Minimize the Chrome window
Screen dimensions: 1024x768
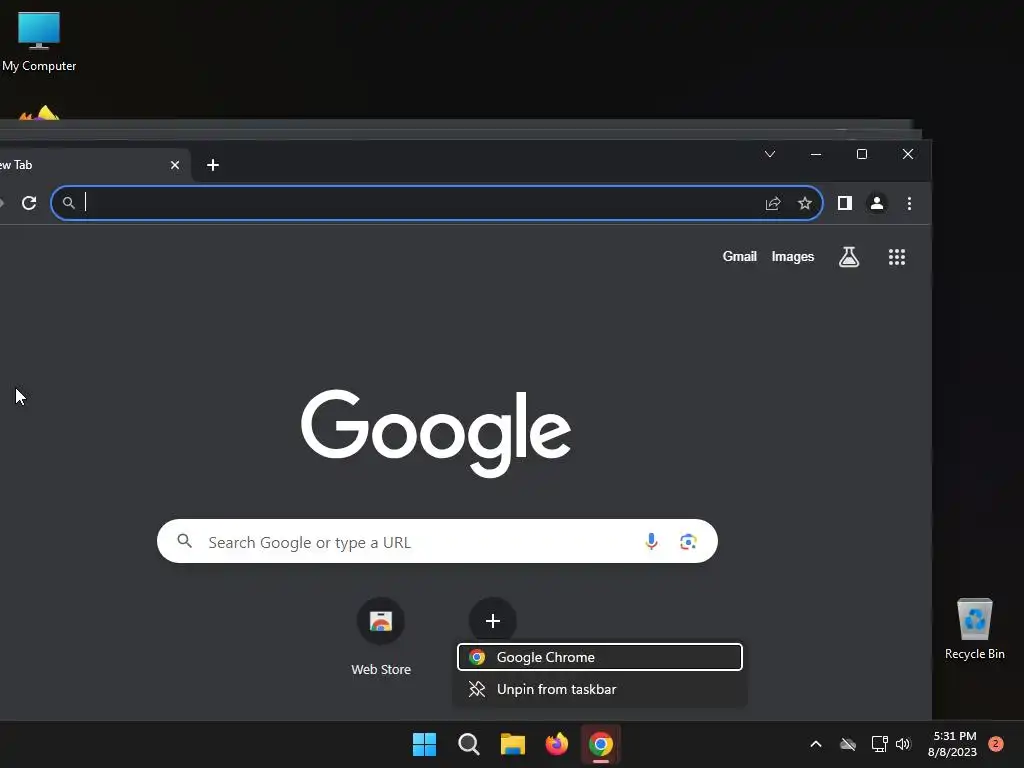click(816, 154)
